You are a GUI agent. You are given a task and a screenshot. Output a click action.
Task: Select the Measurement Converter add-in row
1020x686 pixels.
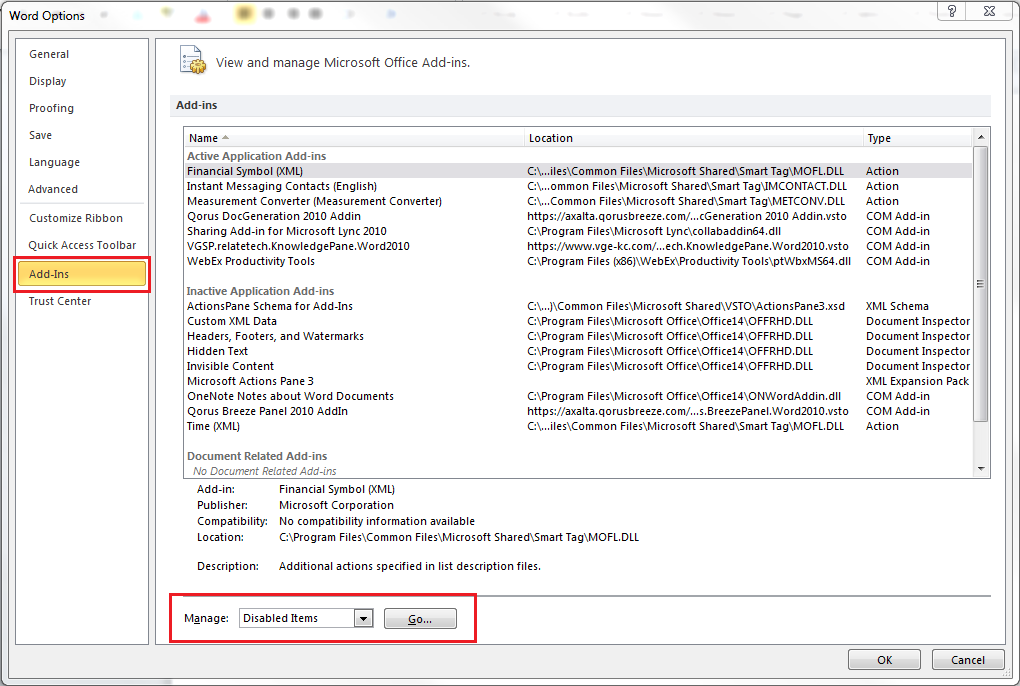[578, 201]
